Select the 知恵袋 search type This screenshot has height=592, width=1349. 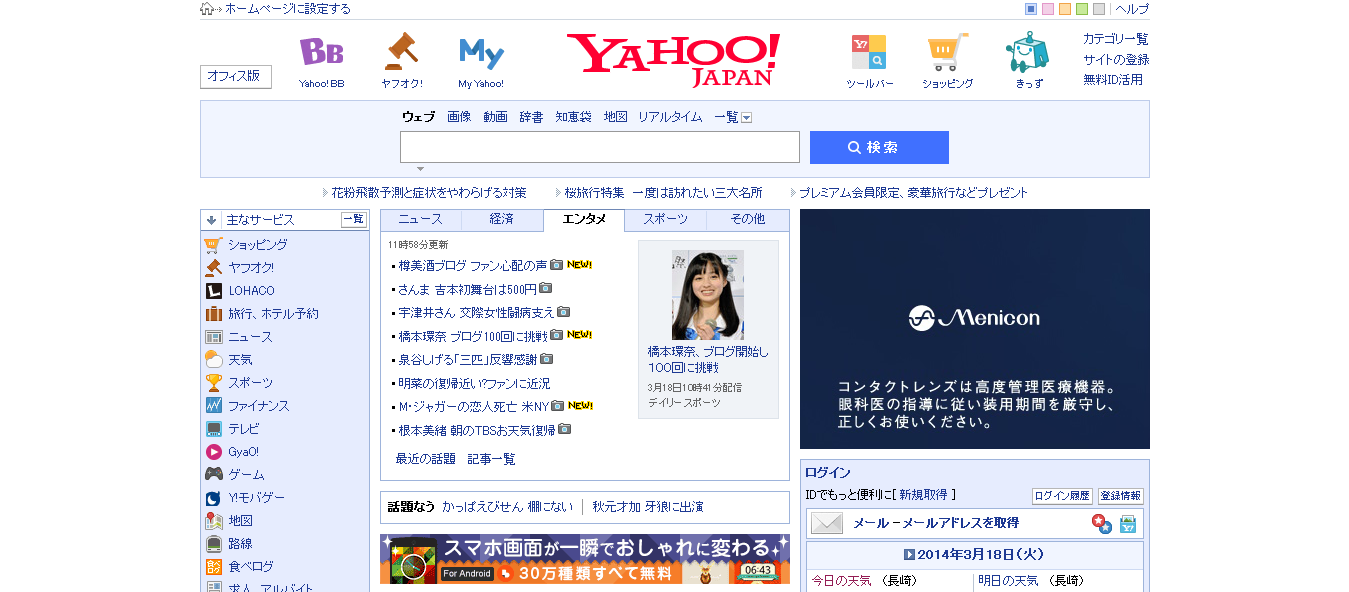coord(573,117)
